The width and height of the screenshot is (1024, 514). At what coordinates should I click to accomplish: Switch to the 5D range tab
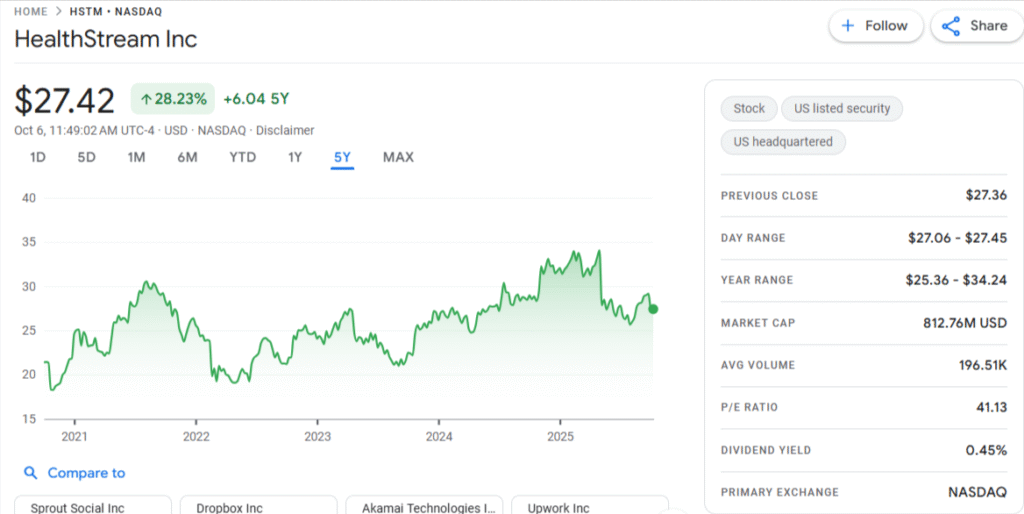click(87, 157)
